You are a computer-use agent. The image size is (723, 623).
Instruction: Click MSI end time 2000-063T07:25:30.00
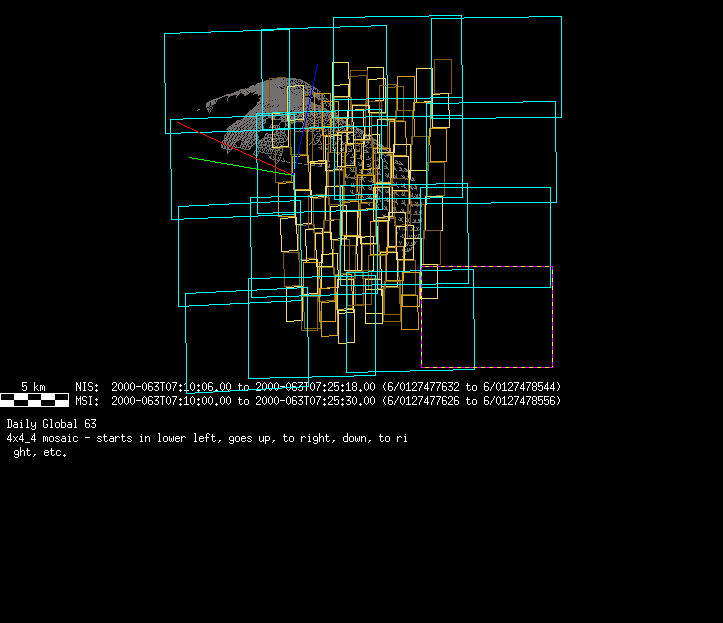coord(315,401)
